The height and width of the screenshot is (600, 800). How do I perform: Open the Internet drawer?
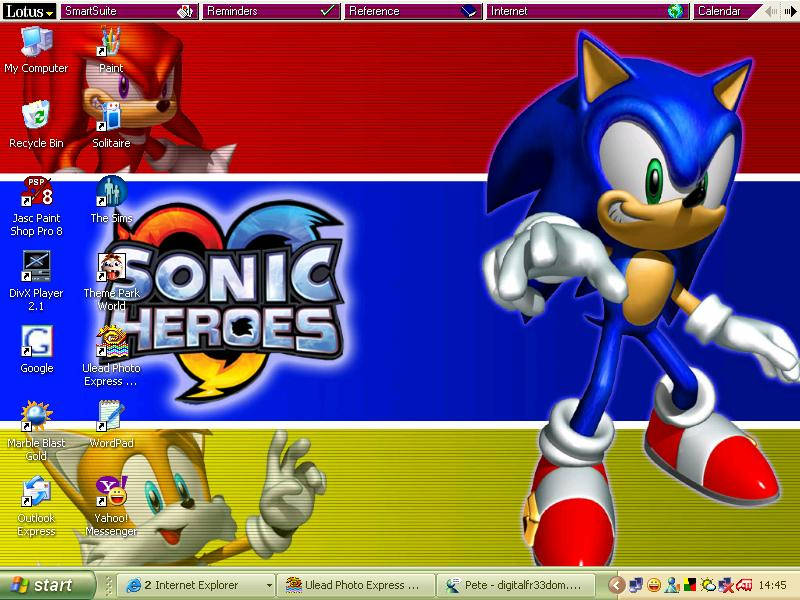(587, 11)
